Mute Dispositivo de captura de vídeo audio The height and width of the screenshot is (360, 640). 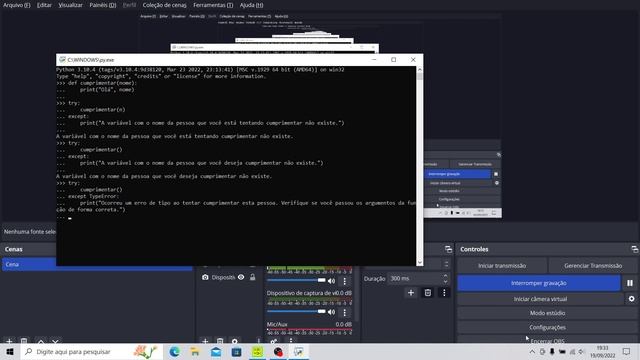click(331, 312)
